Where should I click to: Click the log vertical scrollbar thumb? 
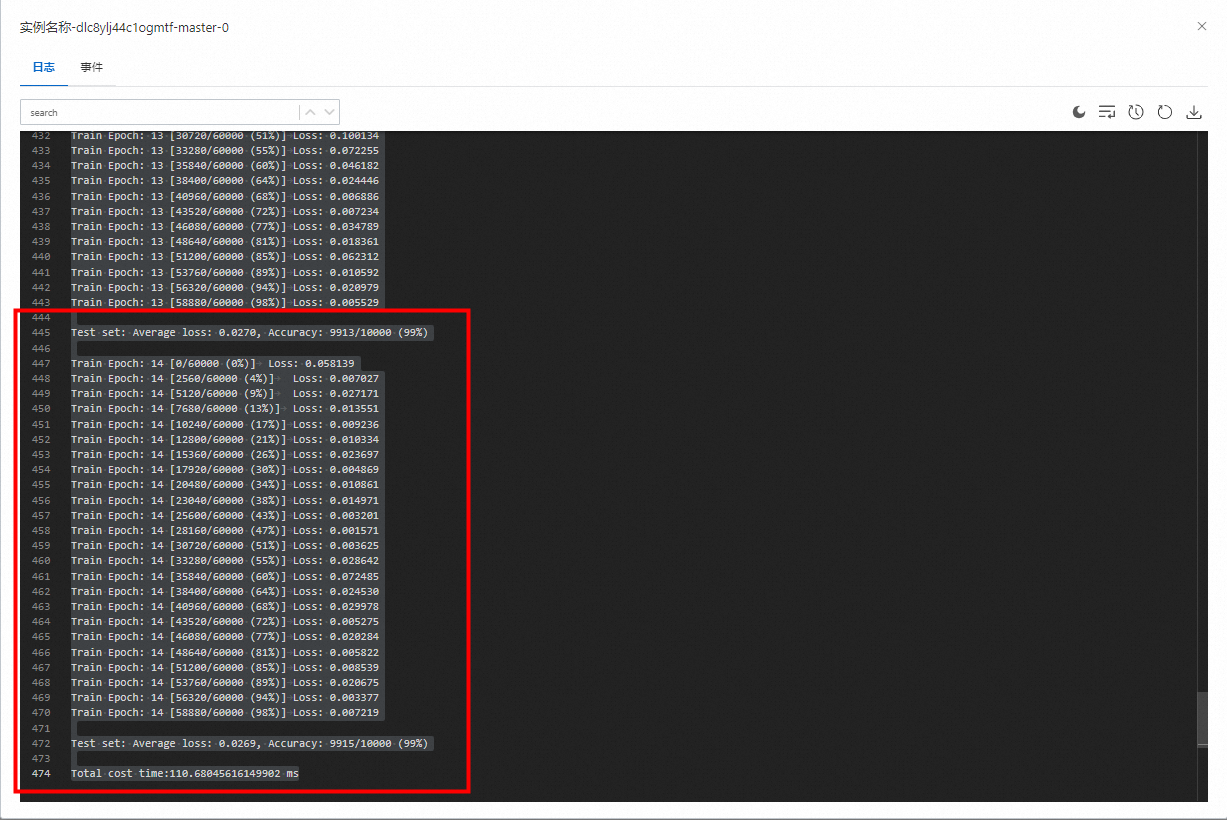point(1203,719)
